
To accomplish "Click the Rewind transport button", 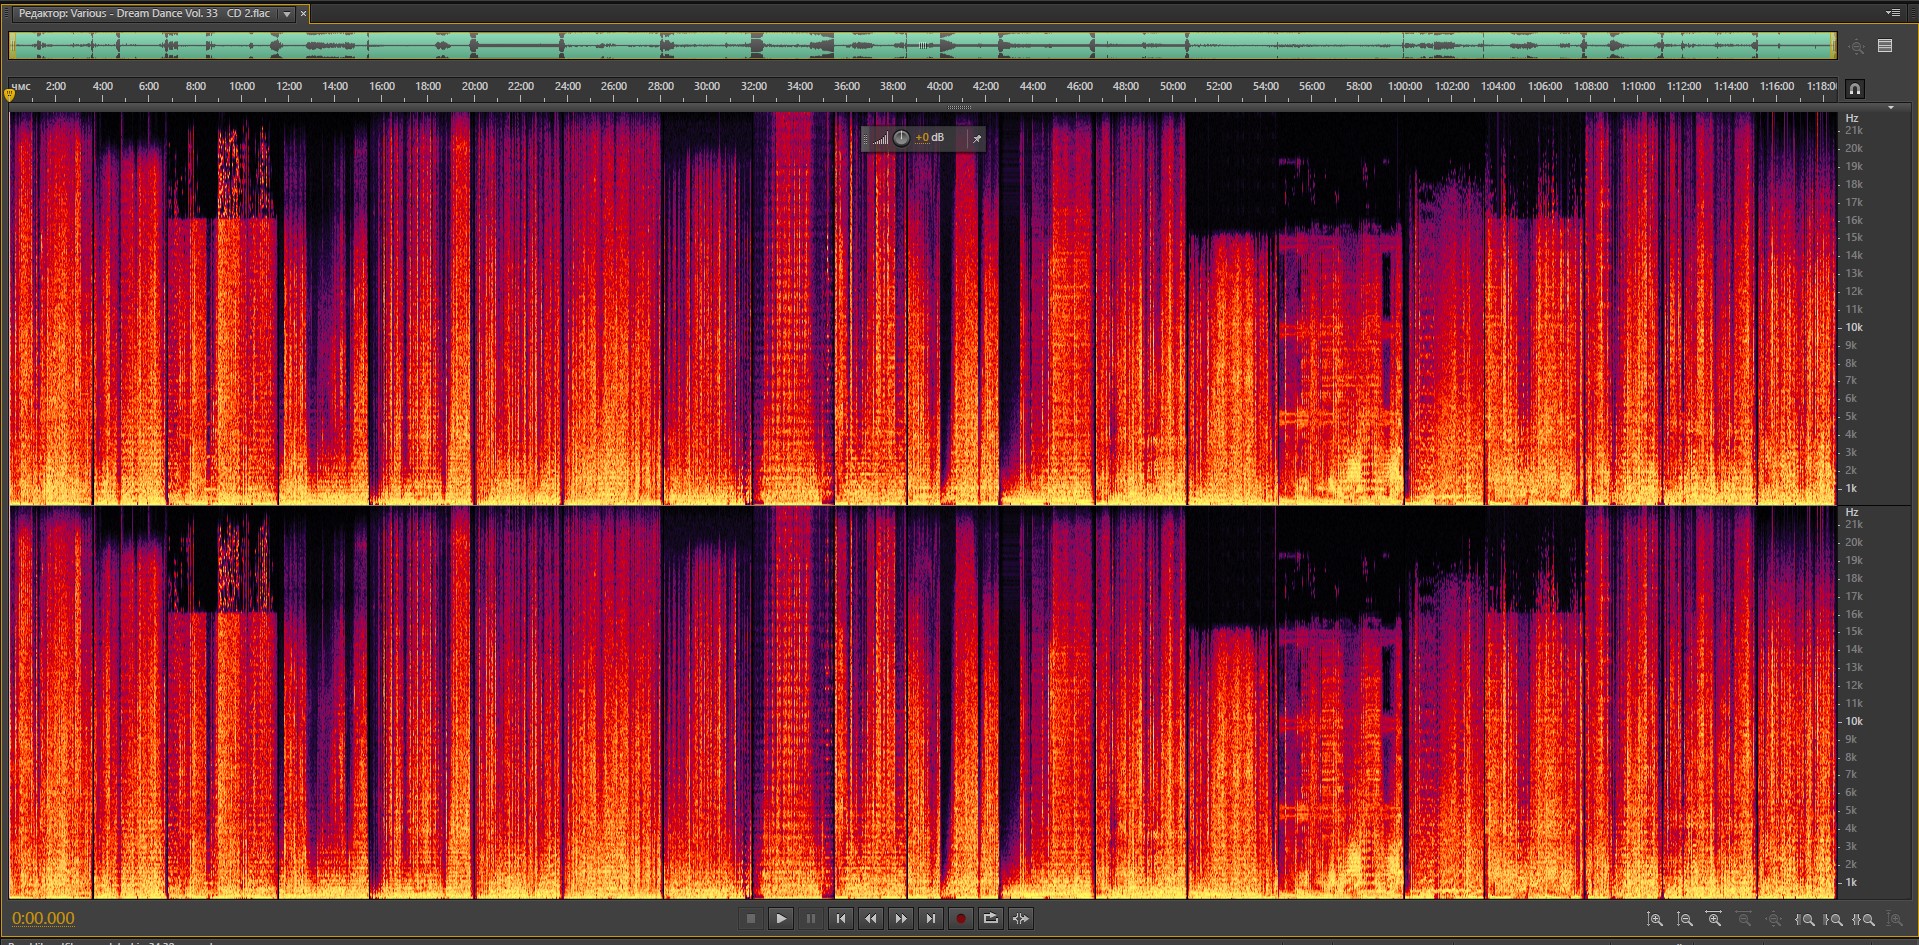I will click(871, 918).
